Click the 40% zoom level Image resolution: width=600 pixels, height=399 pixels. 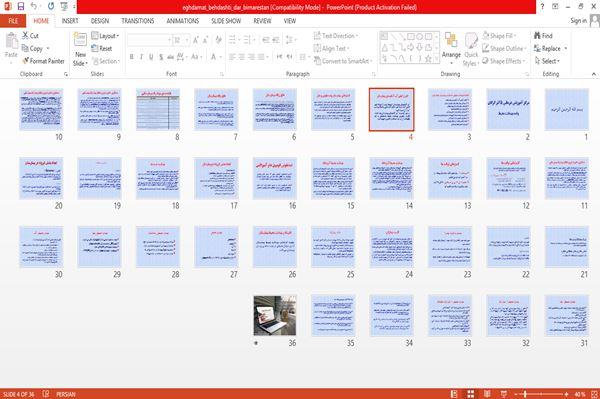pos(580,394)
